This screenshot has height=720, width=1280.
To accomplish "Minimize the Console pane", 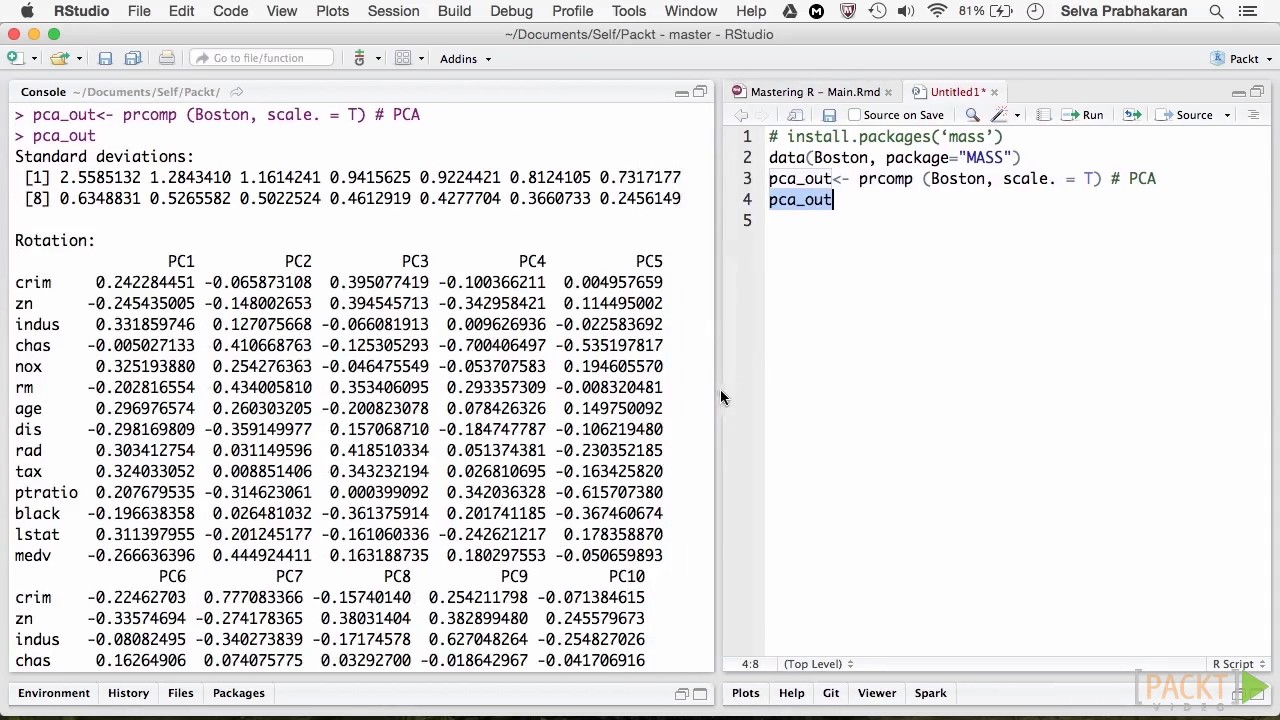I will 682,92.
